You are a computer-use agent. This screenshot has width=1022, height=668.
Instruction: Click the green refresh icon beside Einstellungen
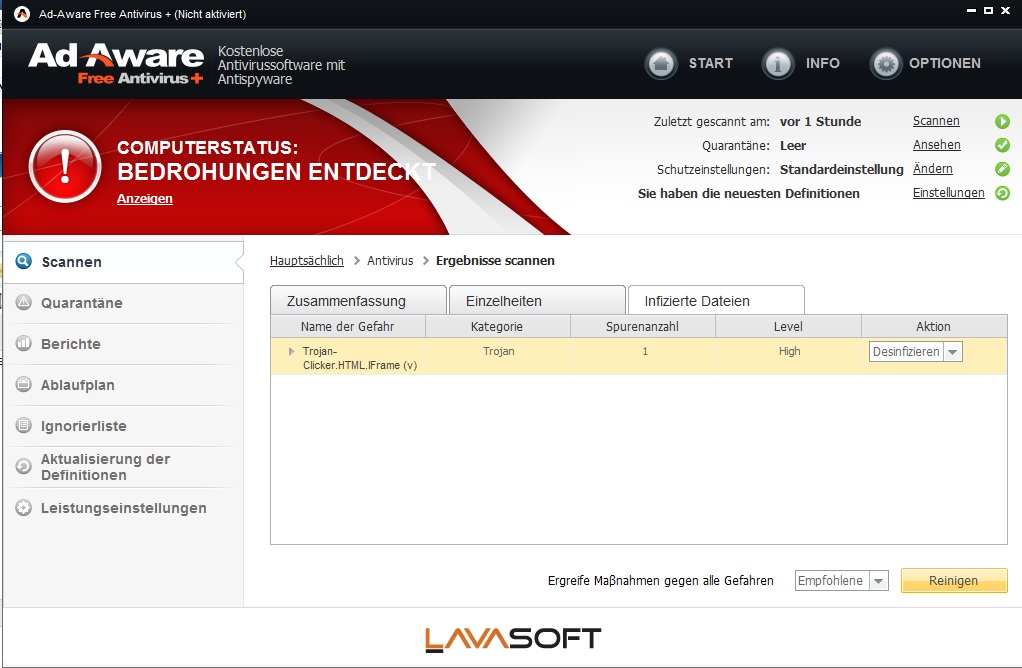(x=1002, y=193)
